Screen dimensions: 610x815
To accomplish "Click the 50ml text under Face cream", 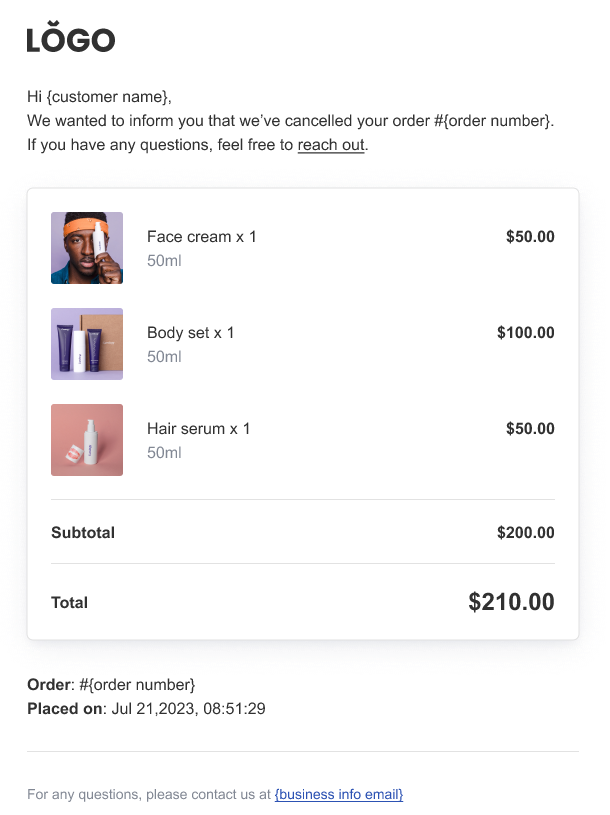I will pyautogui.click(x=164, y=261).
